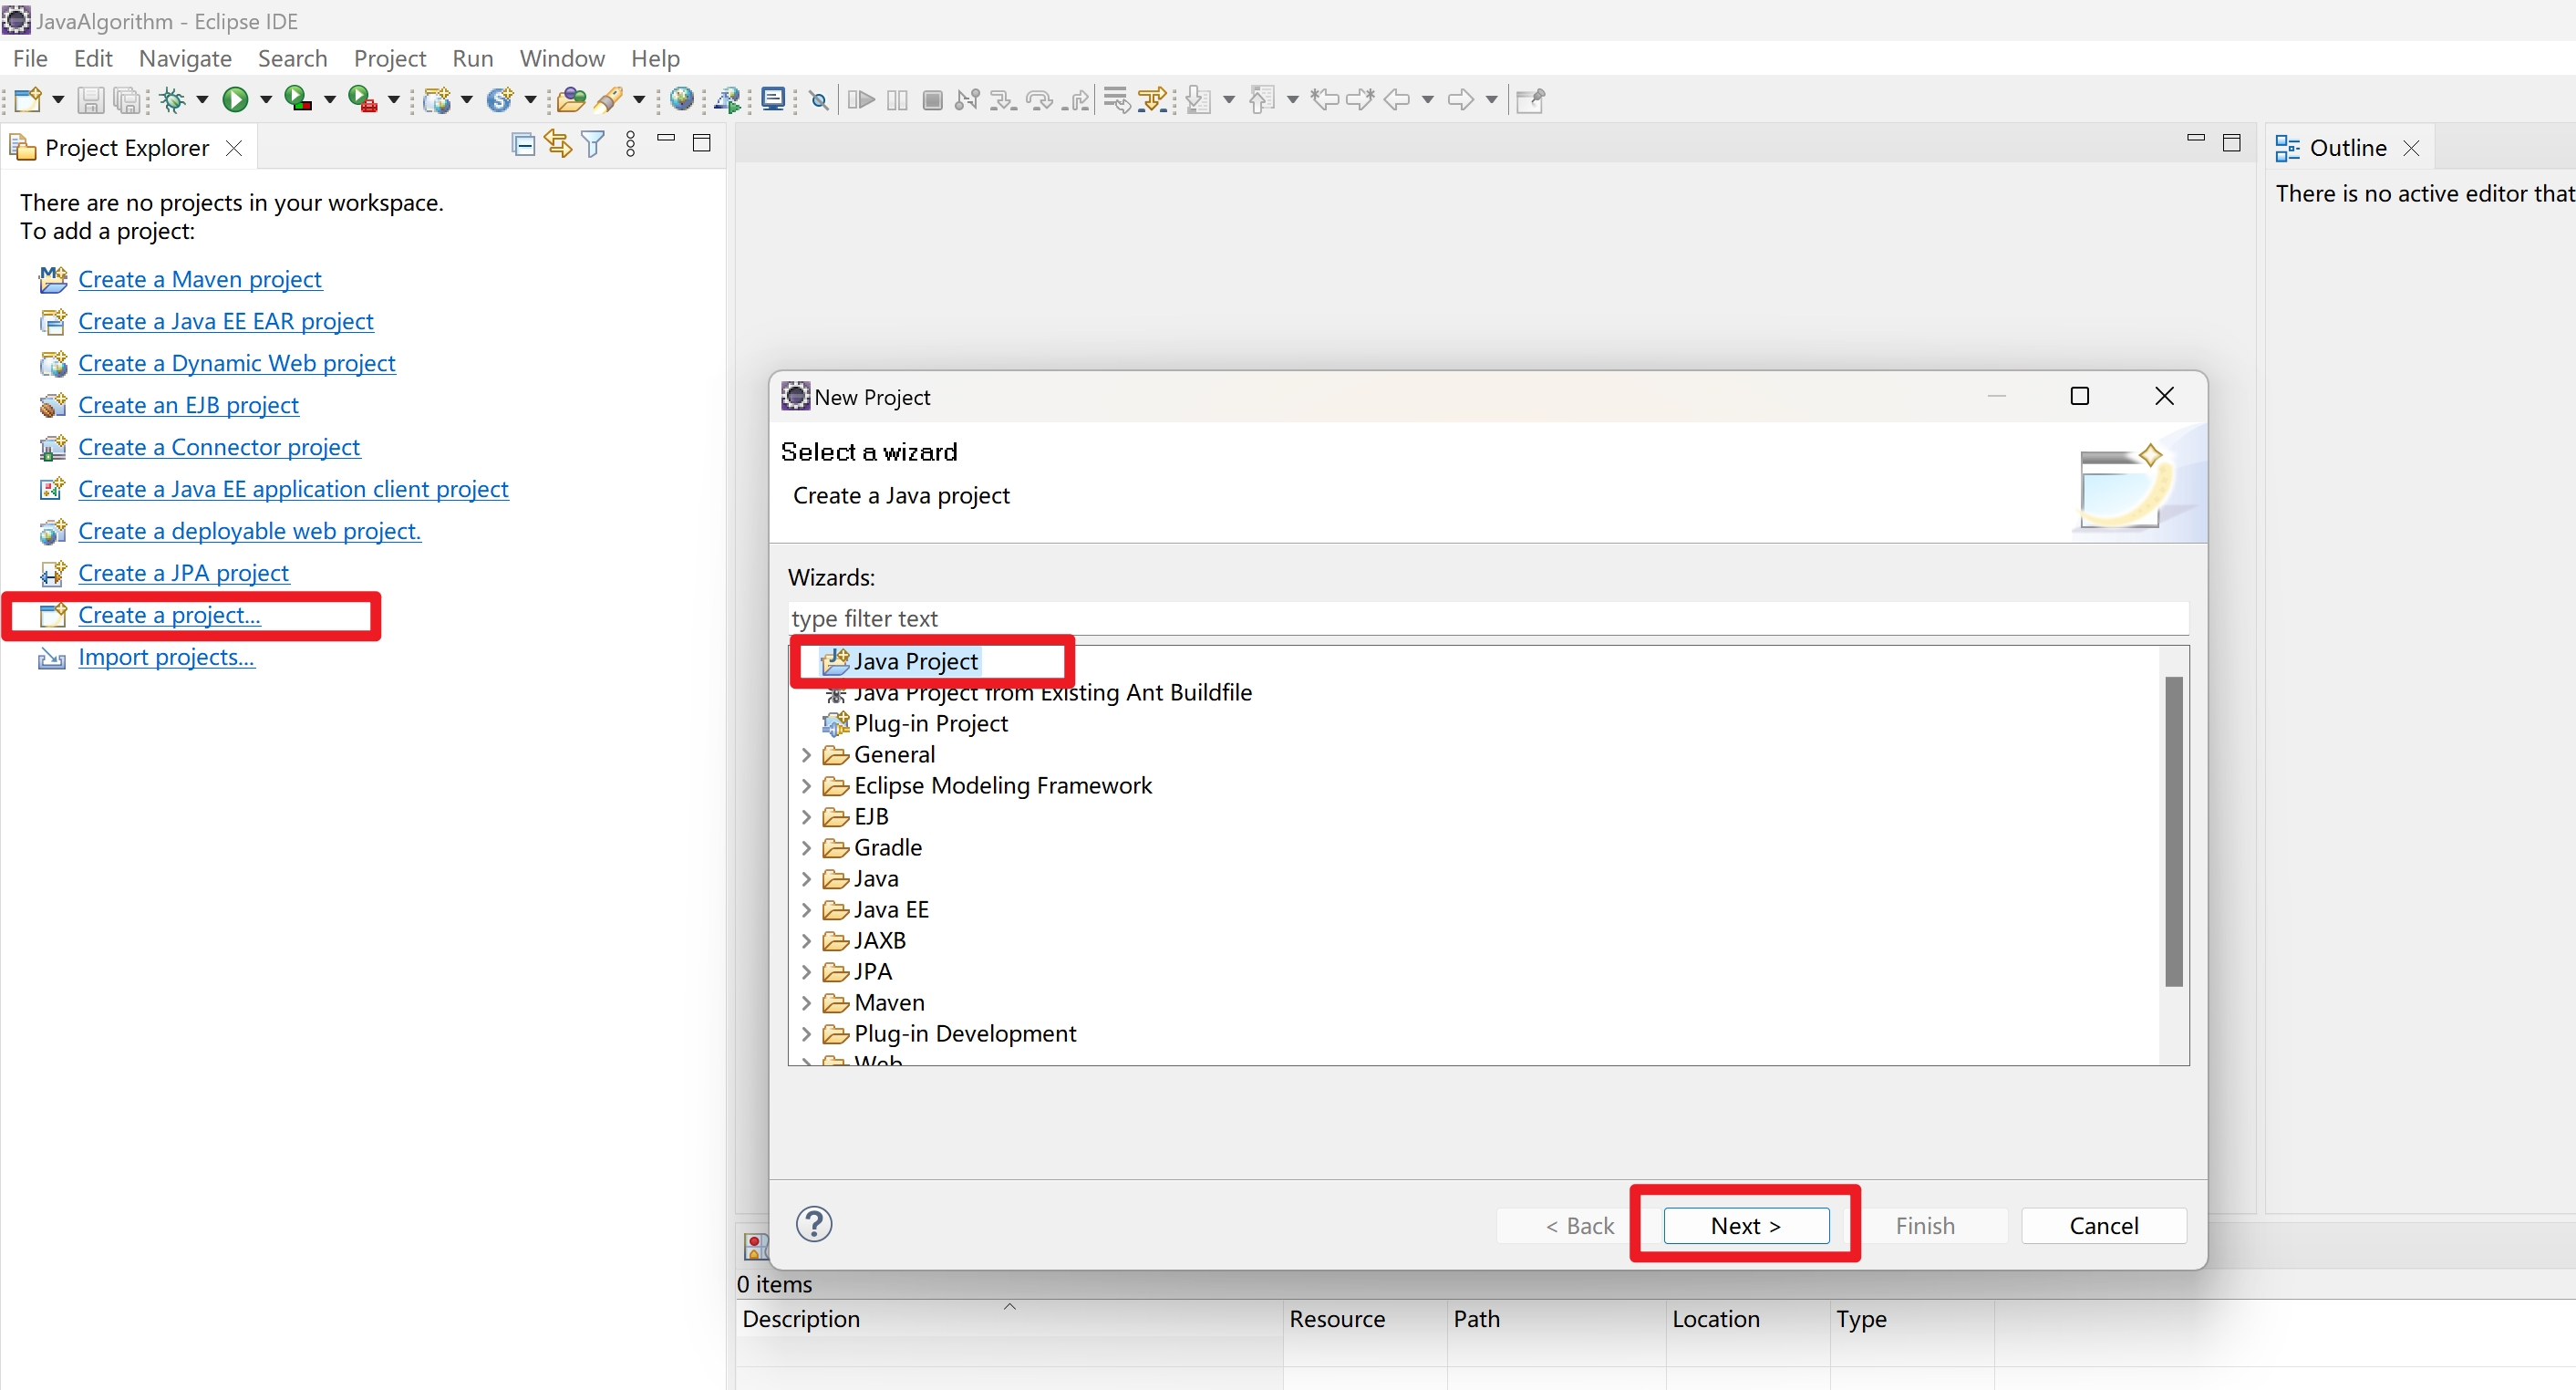Click Create a project... link
This screenshot has width=2576, height=1390.
[169, 615]
